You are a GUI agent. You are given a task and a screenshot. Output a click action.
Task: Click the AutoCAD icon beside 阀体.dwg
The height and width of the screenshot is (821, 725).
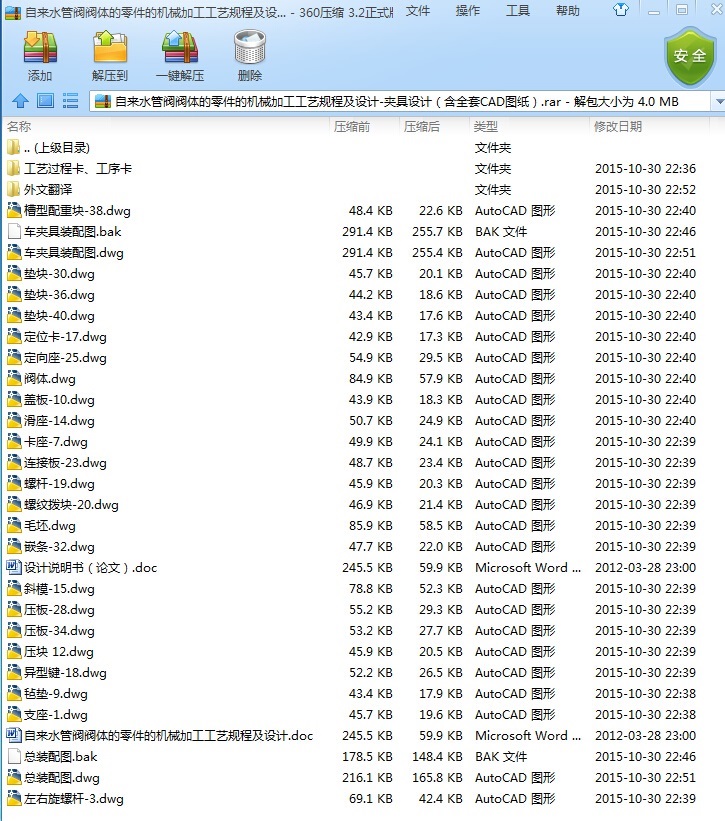point(14,378)
